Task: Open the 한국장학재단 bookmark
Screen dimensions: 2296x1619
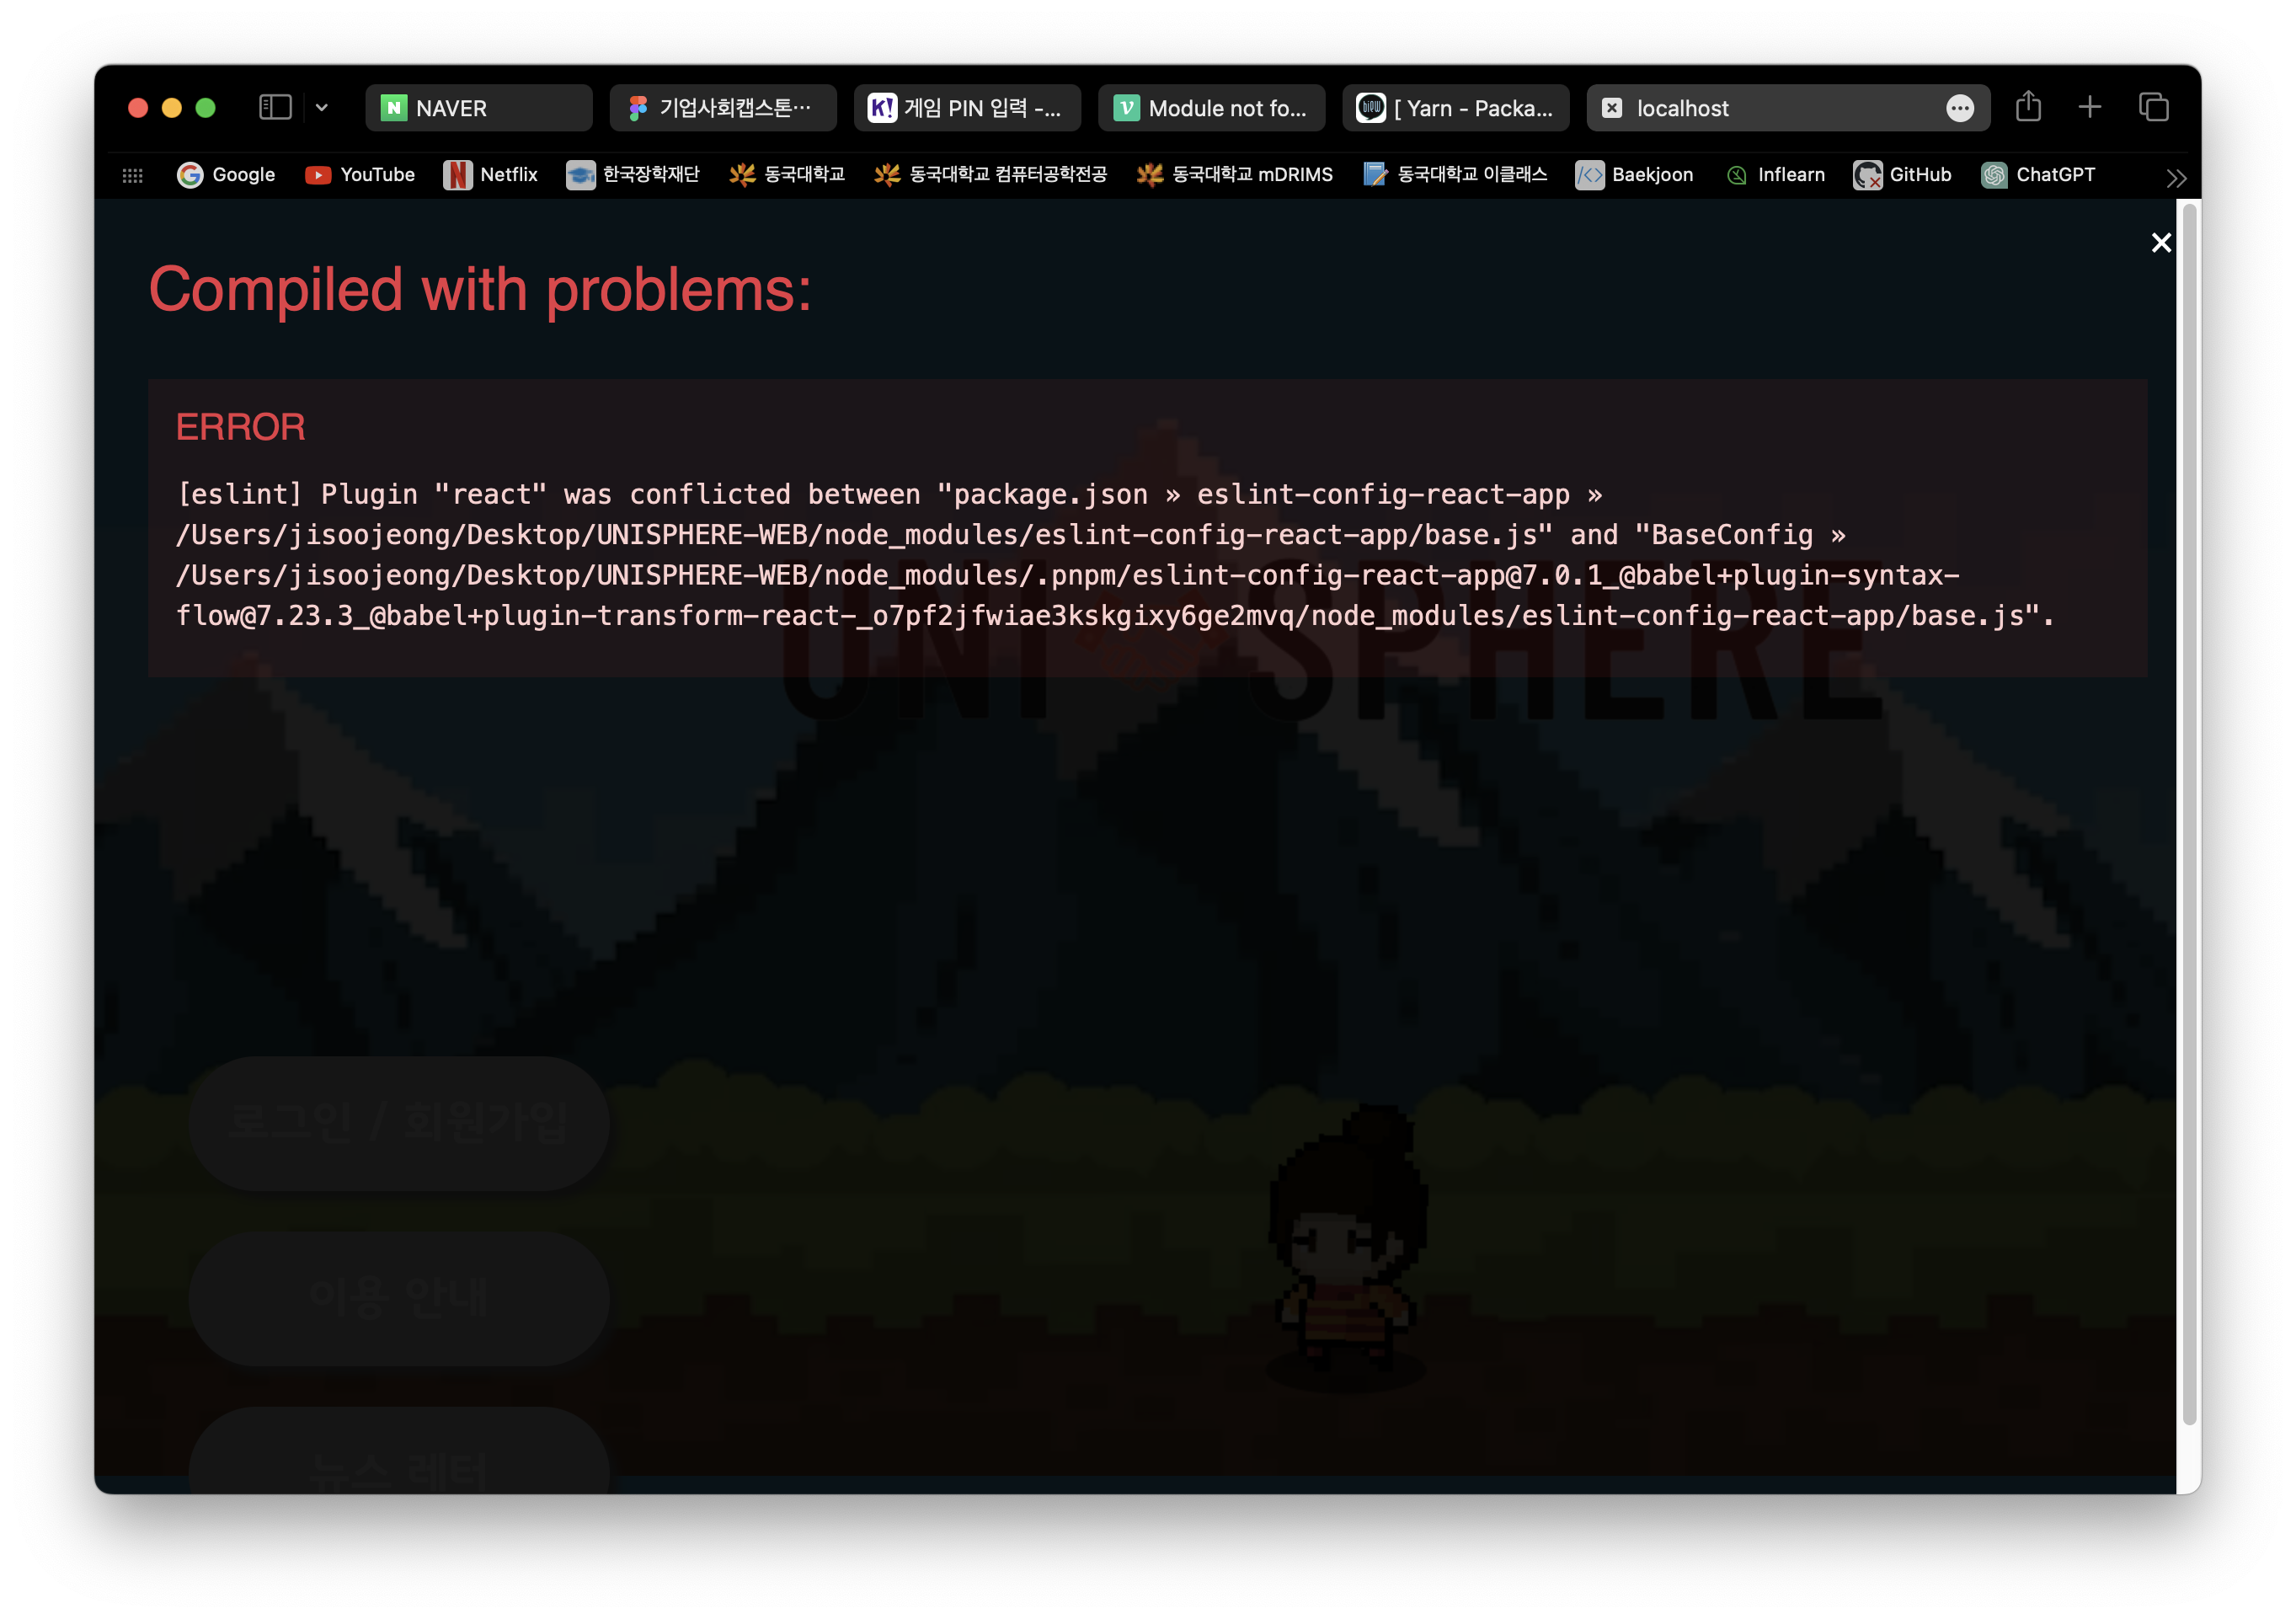Action: (x=633, y=175)
